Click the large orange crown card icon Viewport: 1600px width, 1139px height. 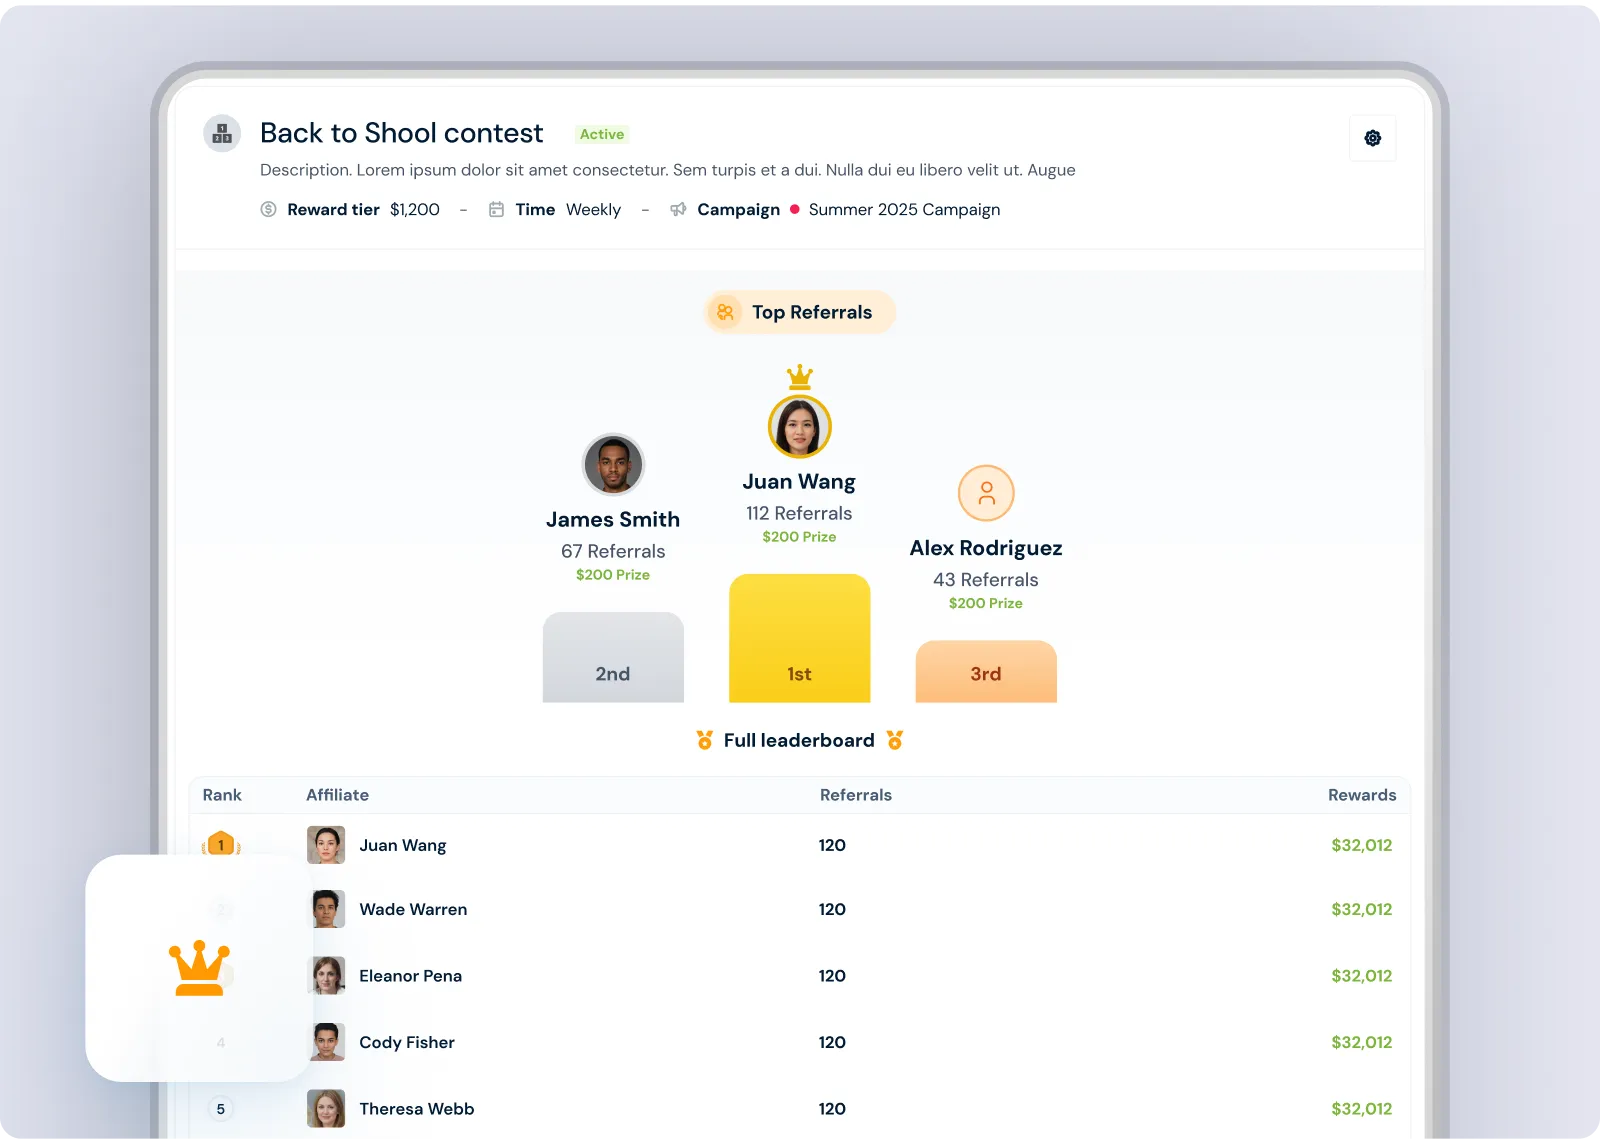pyautogui.click(x=199, y=968)
